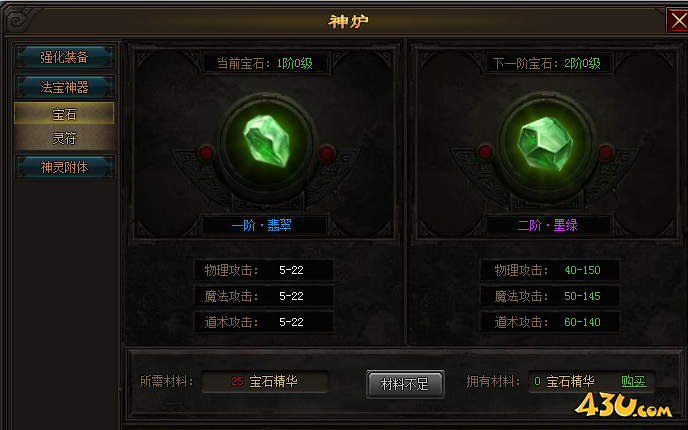688x430 pixels.
Task: Switch to 法宝神器 section
Action: (x=64, y=87)
